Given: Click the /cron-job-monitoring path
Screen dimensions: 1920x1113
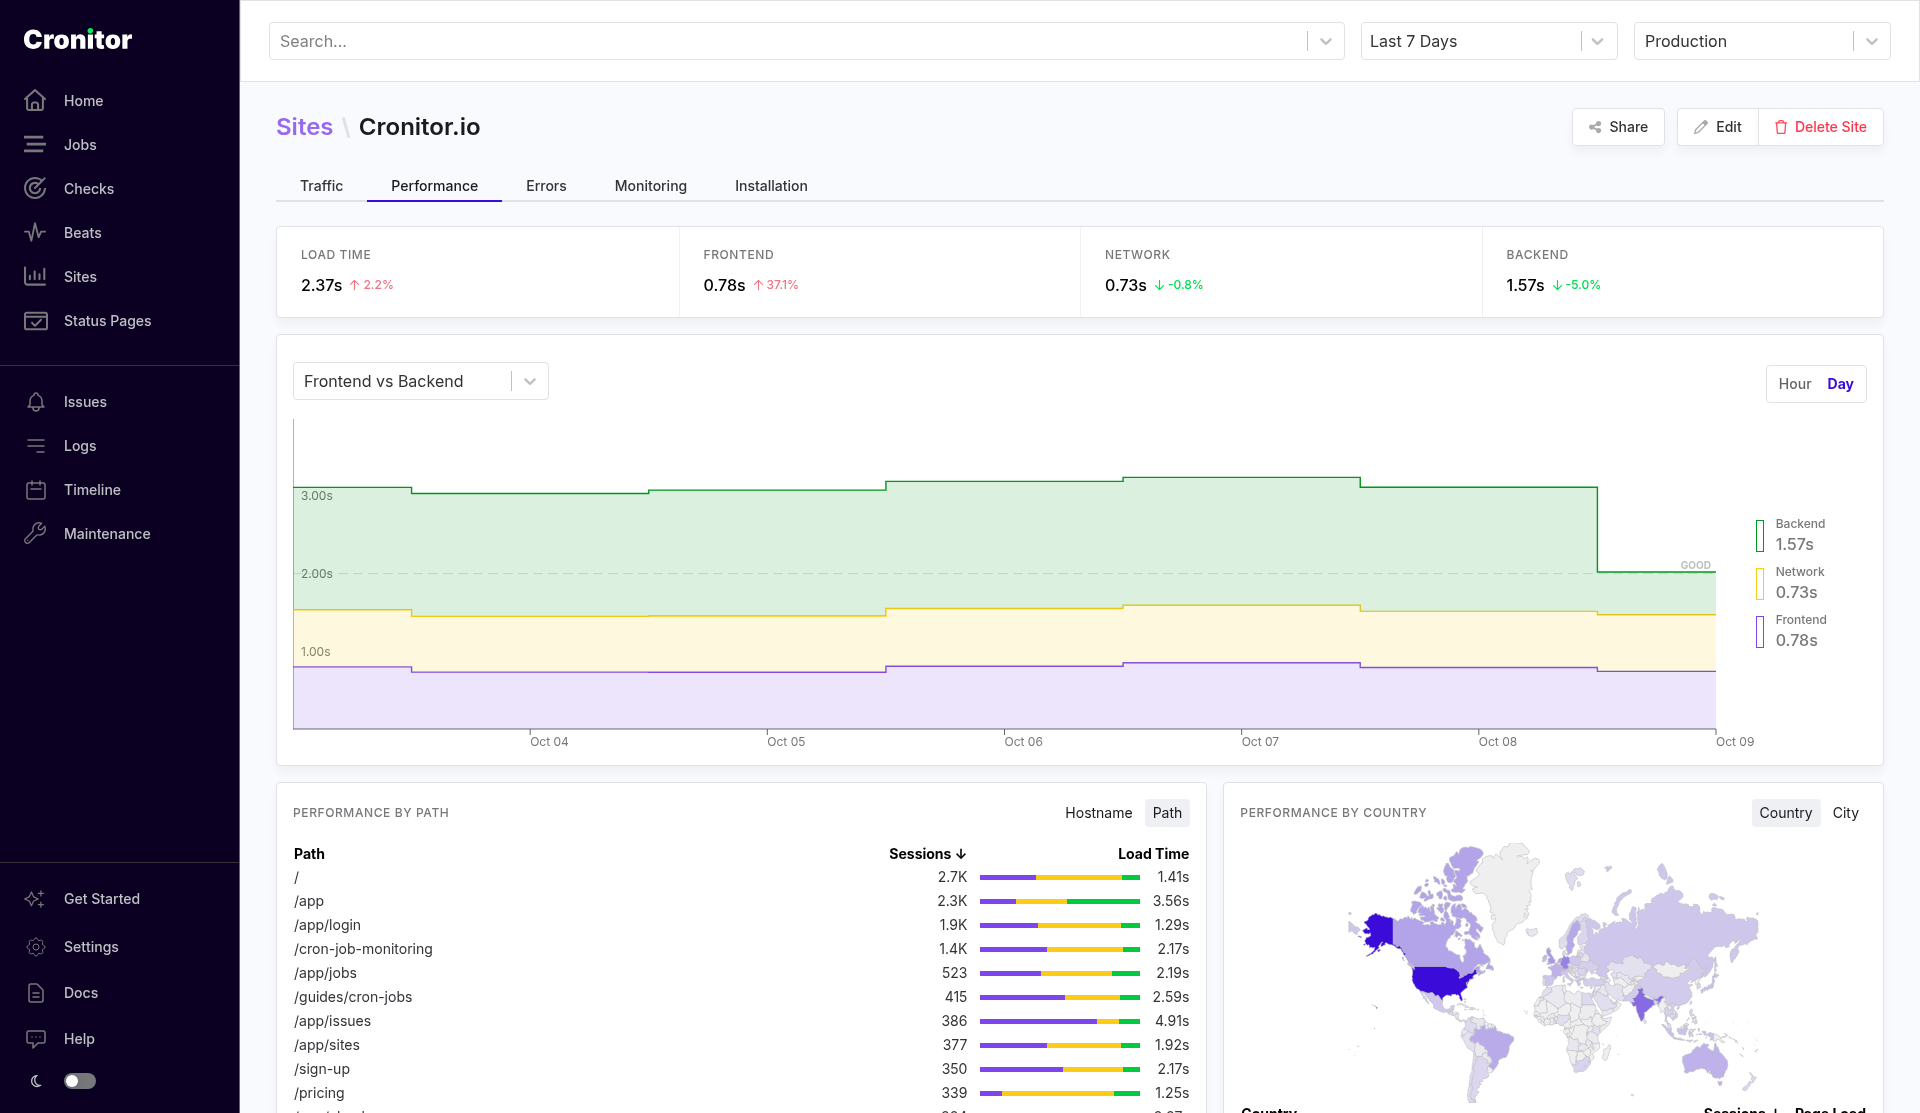Looking at the screenshot, I should point(363,949).
